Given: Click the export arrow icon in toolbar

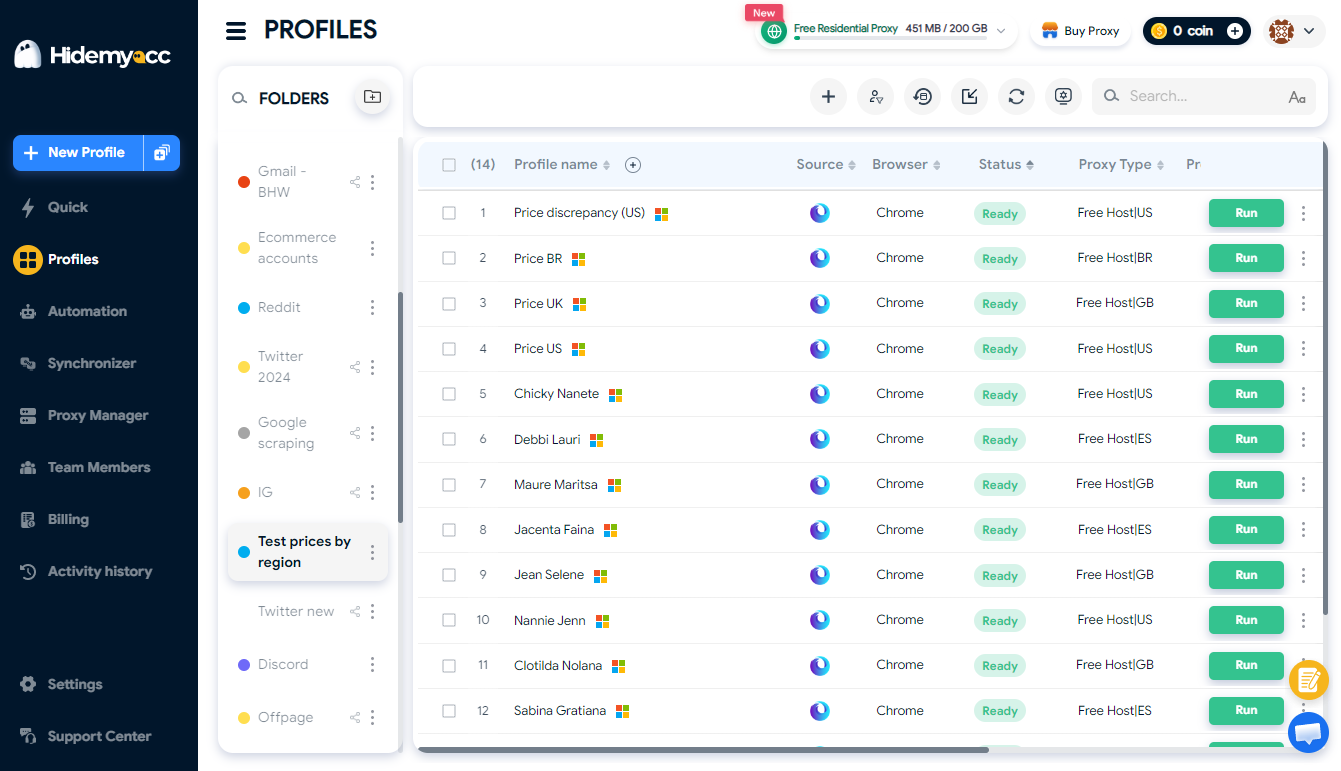Looking at the screenshot, I should pos(969,96).
